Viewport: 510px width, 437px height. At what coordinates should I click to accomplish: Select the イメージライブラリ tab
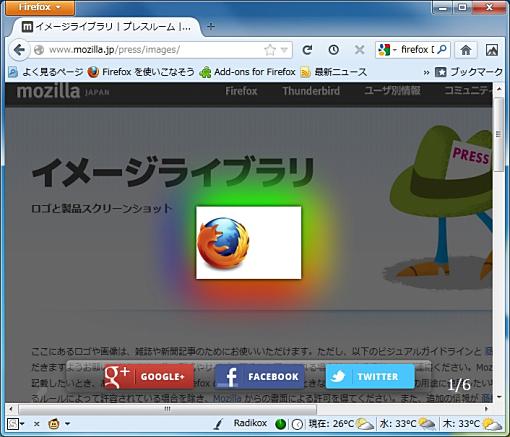tap(106, 27)
